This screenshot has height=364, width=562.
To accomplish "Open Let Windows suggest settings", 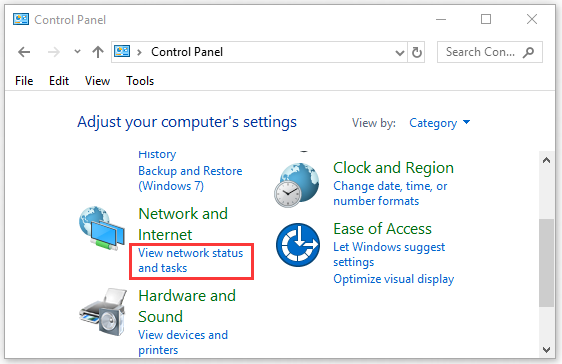I will tap(389, 254).
